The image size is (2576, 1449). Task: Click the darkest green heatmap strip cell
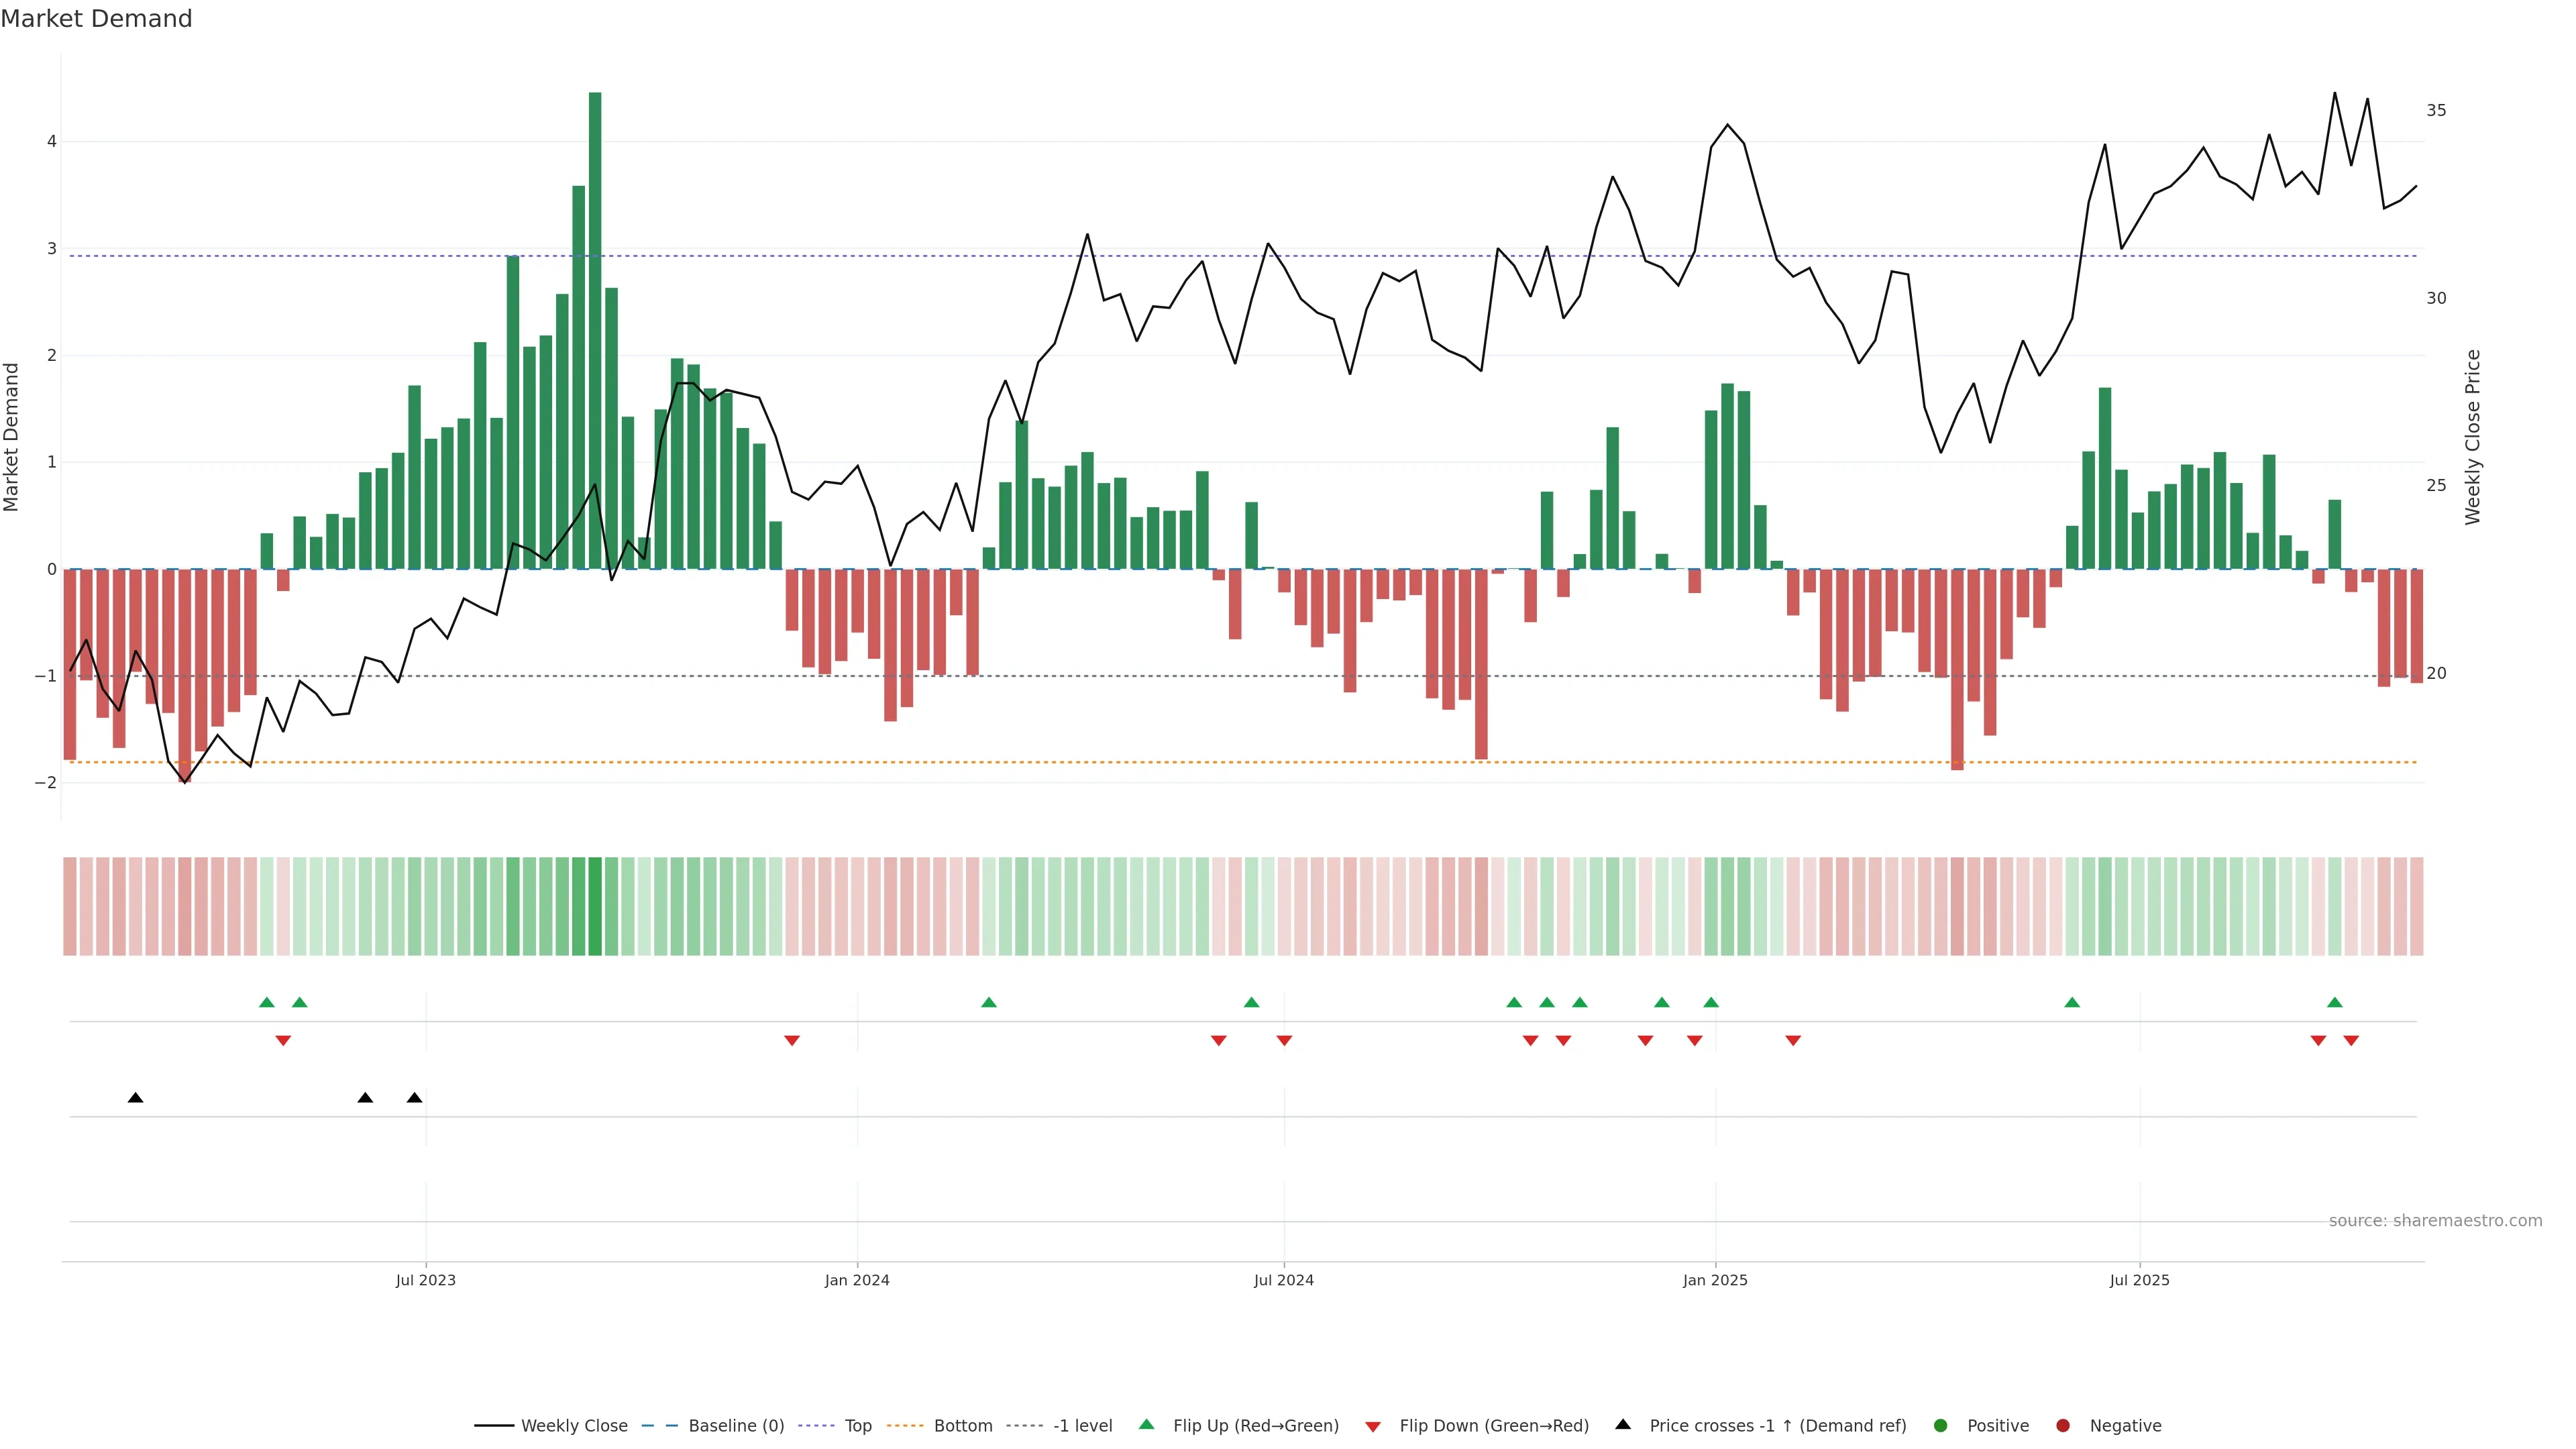595,906
